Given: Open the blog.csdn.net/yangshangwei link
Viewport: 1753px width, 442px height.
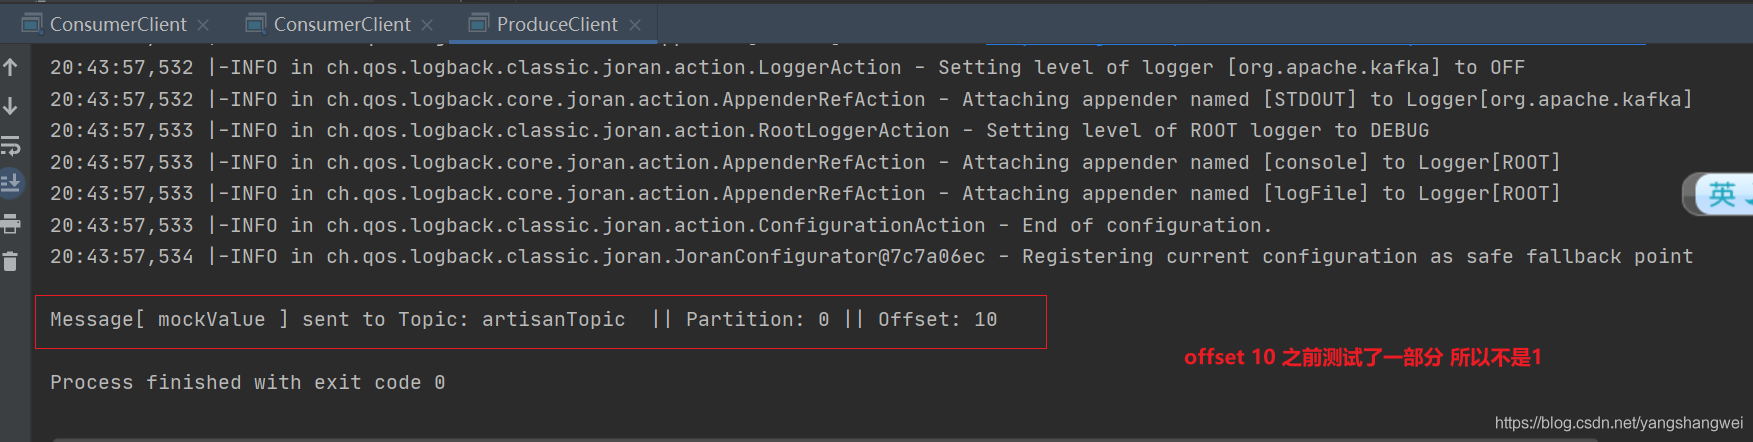Looking at the screenshot, I should coord(1618,423).
